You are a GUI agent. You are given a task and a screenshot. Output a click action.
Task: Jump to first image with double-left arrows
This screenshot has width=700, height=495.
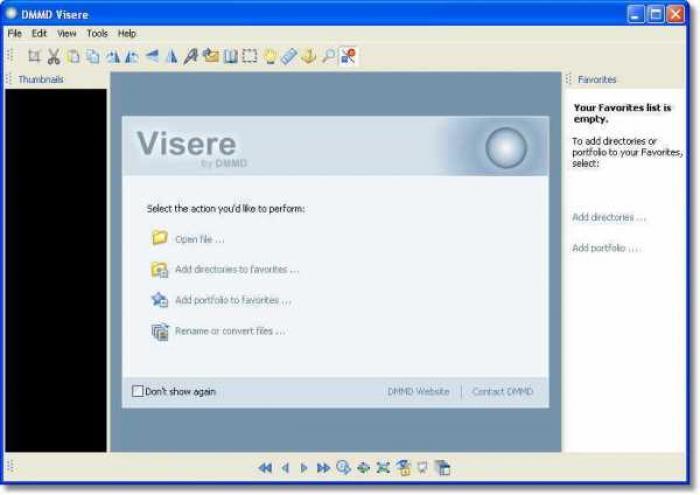[265, 468]
